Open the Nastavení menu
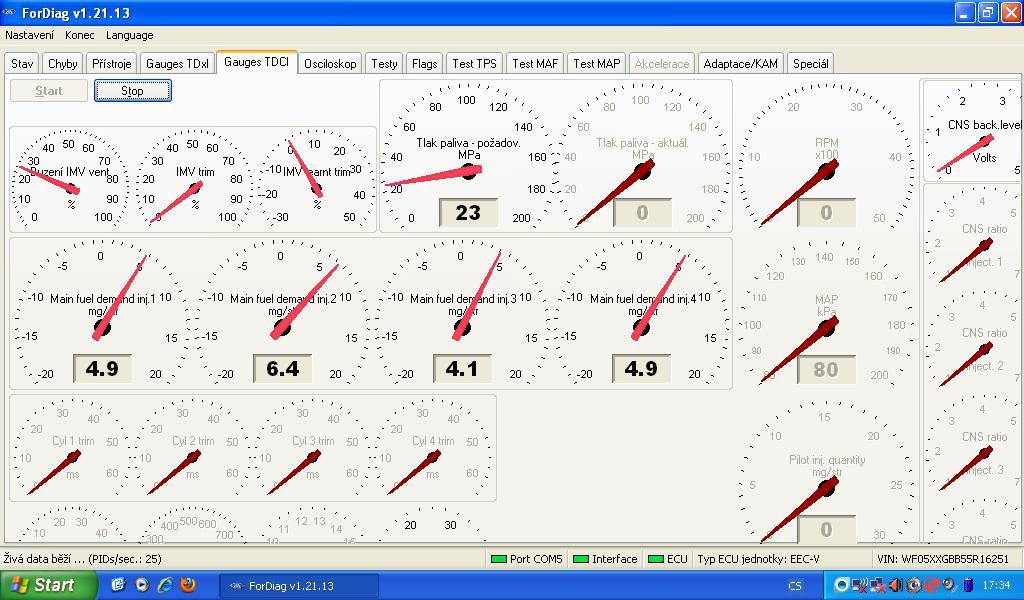The image size is (1024, 600). pyautogui.click(x=30, y=35)
